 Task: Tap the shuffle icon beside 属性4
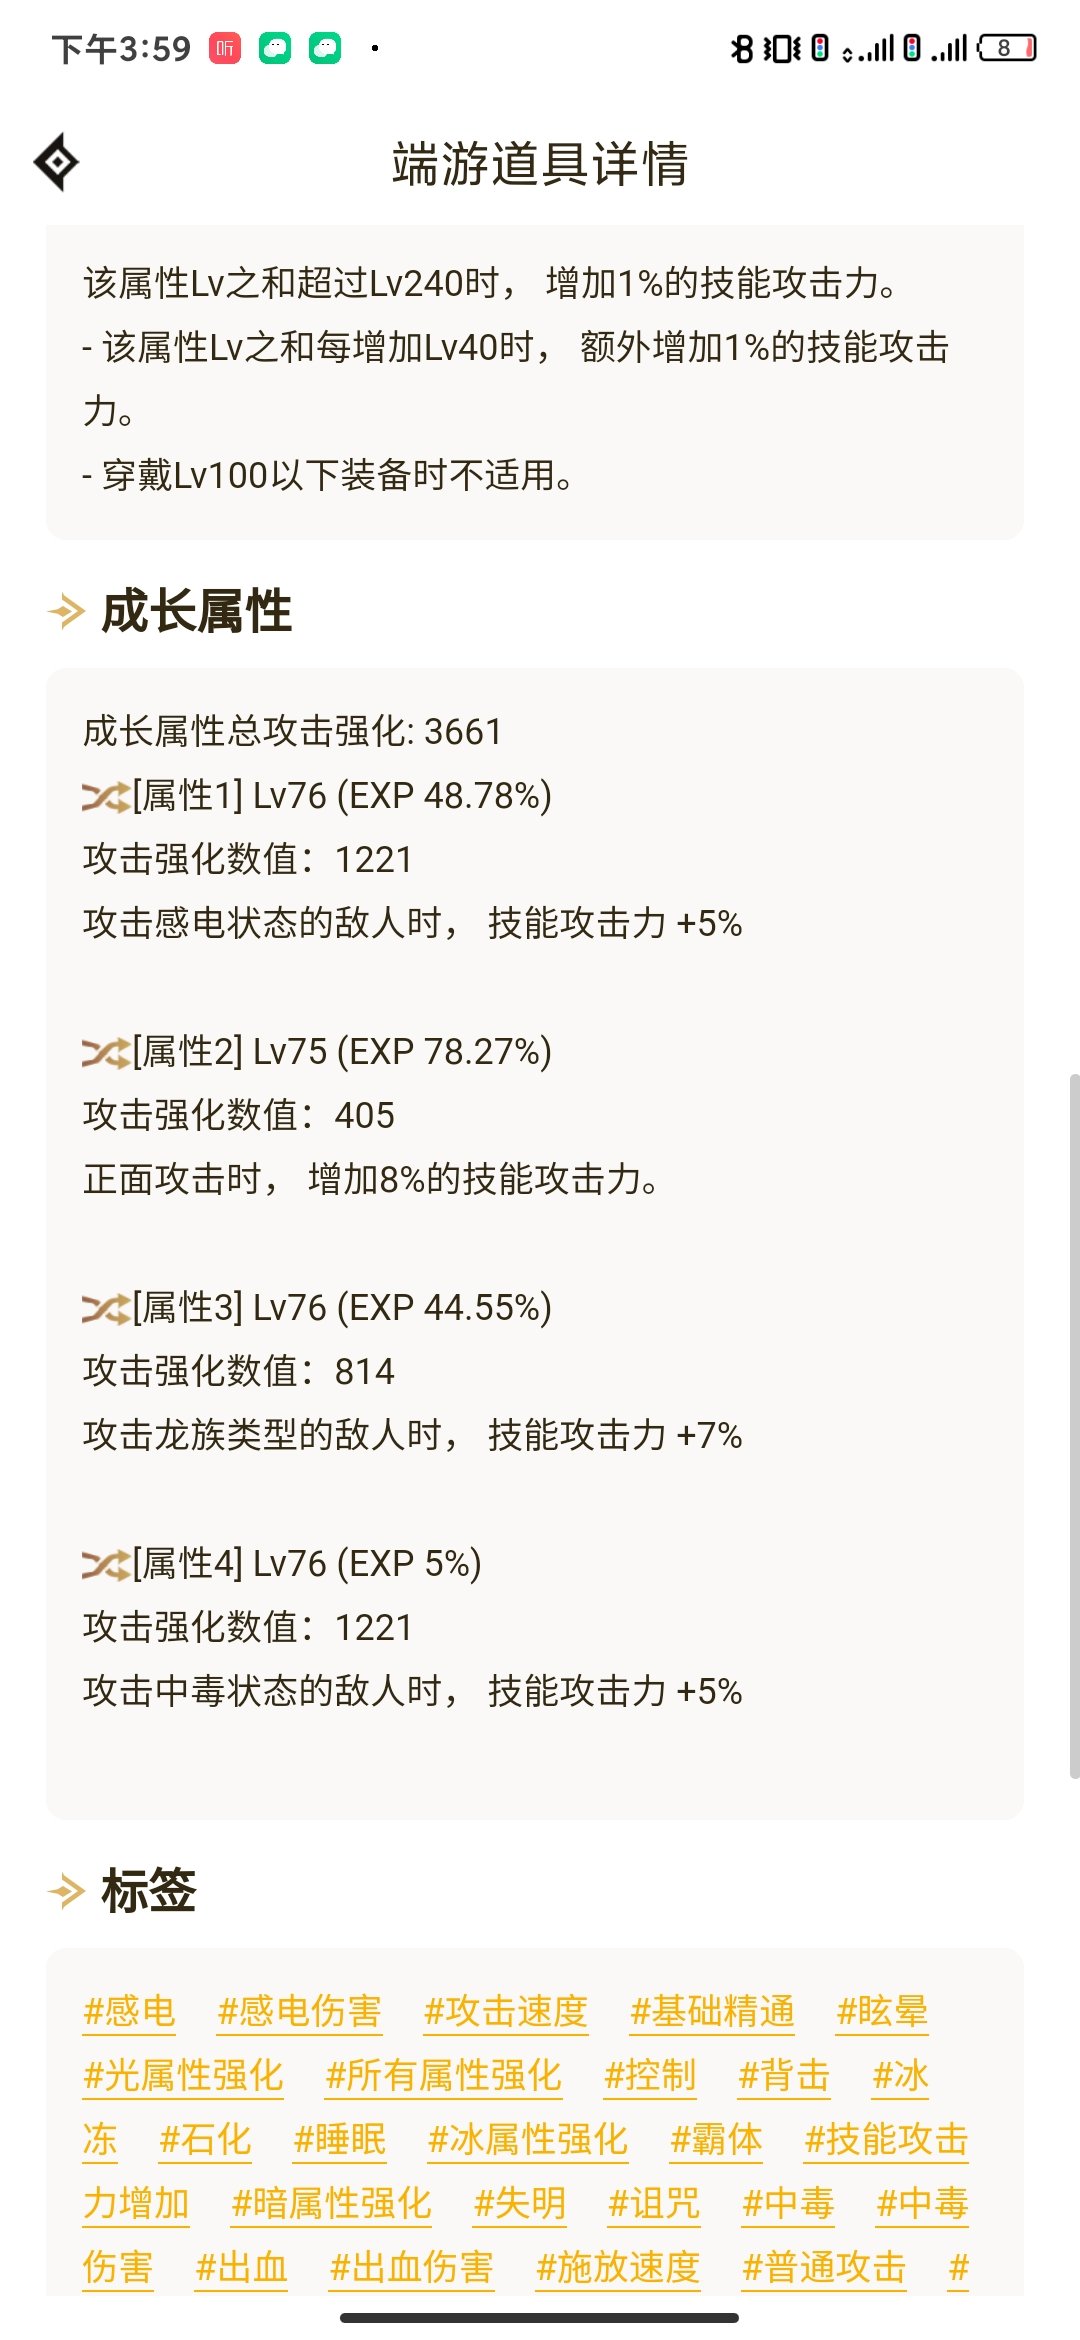106,1565
